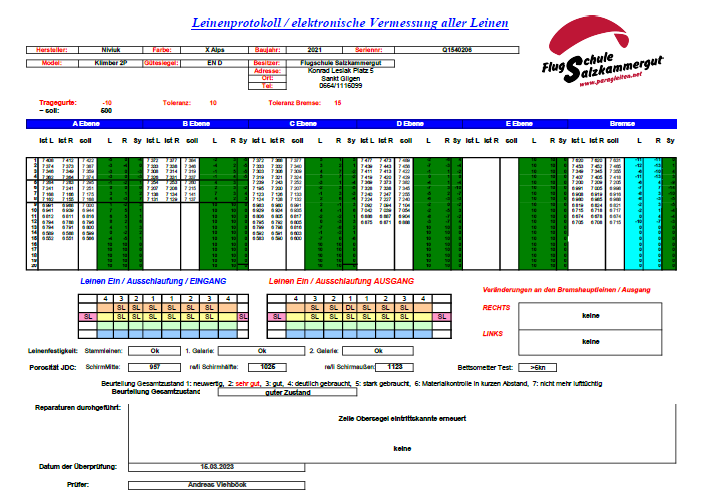Click the 'RECHTS' label

point(496,308)
